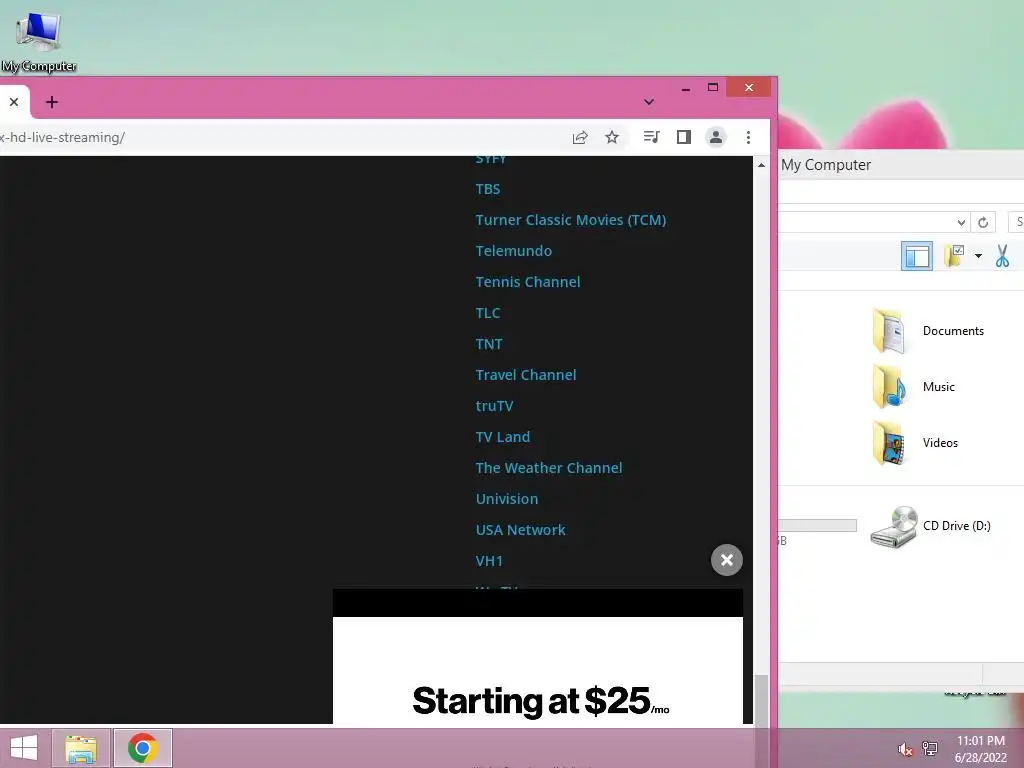Select the Music folder
Screen dimensions: 1024x768
pos(914,387)
